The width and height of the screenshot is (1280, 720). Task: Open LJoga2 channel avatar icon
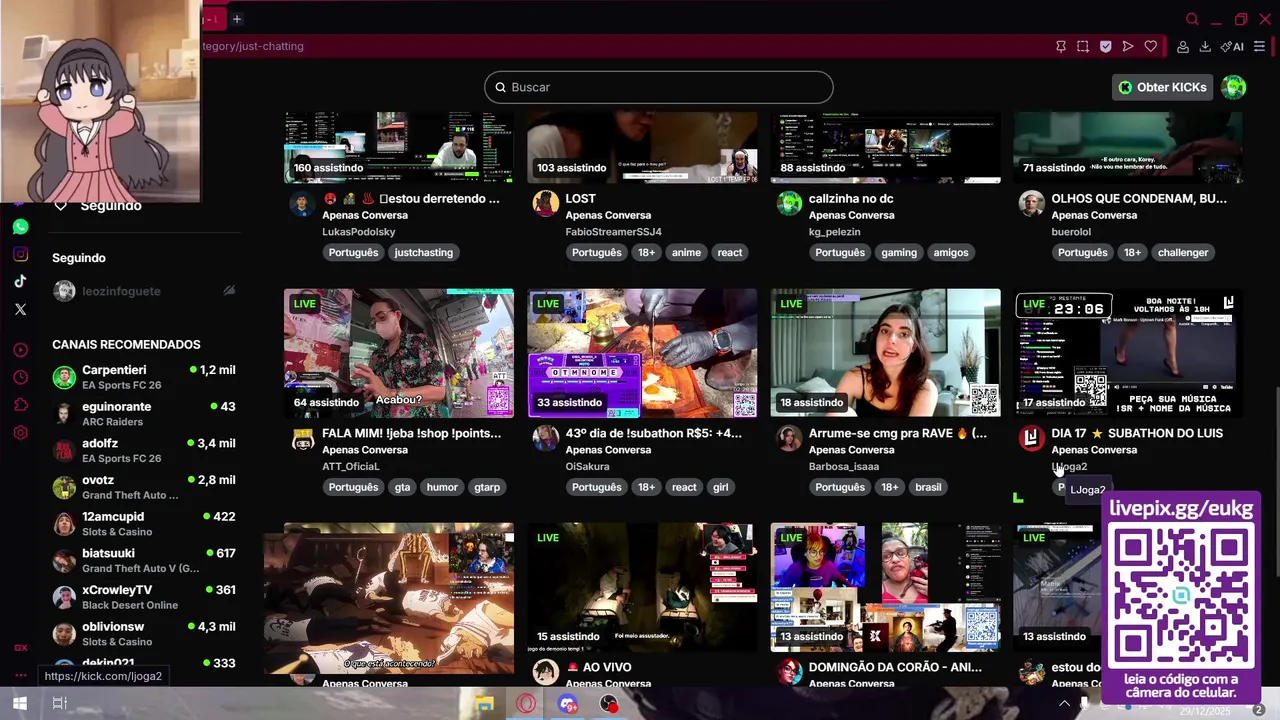point(1031,438)
